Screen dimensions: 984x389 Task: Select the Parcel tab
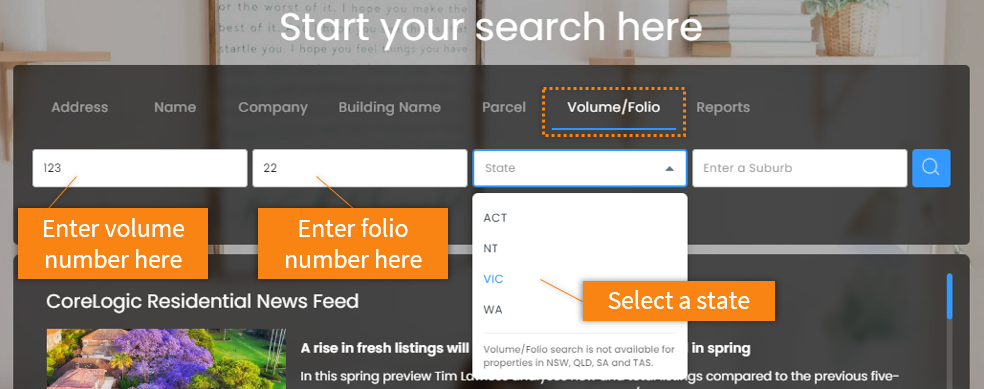click(x=504, y=107)
